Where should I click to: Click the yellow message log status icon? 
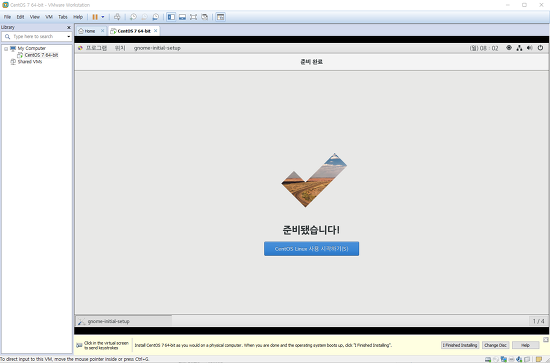(x=539, y=359)
